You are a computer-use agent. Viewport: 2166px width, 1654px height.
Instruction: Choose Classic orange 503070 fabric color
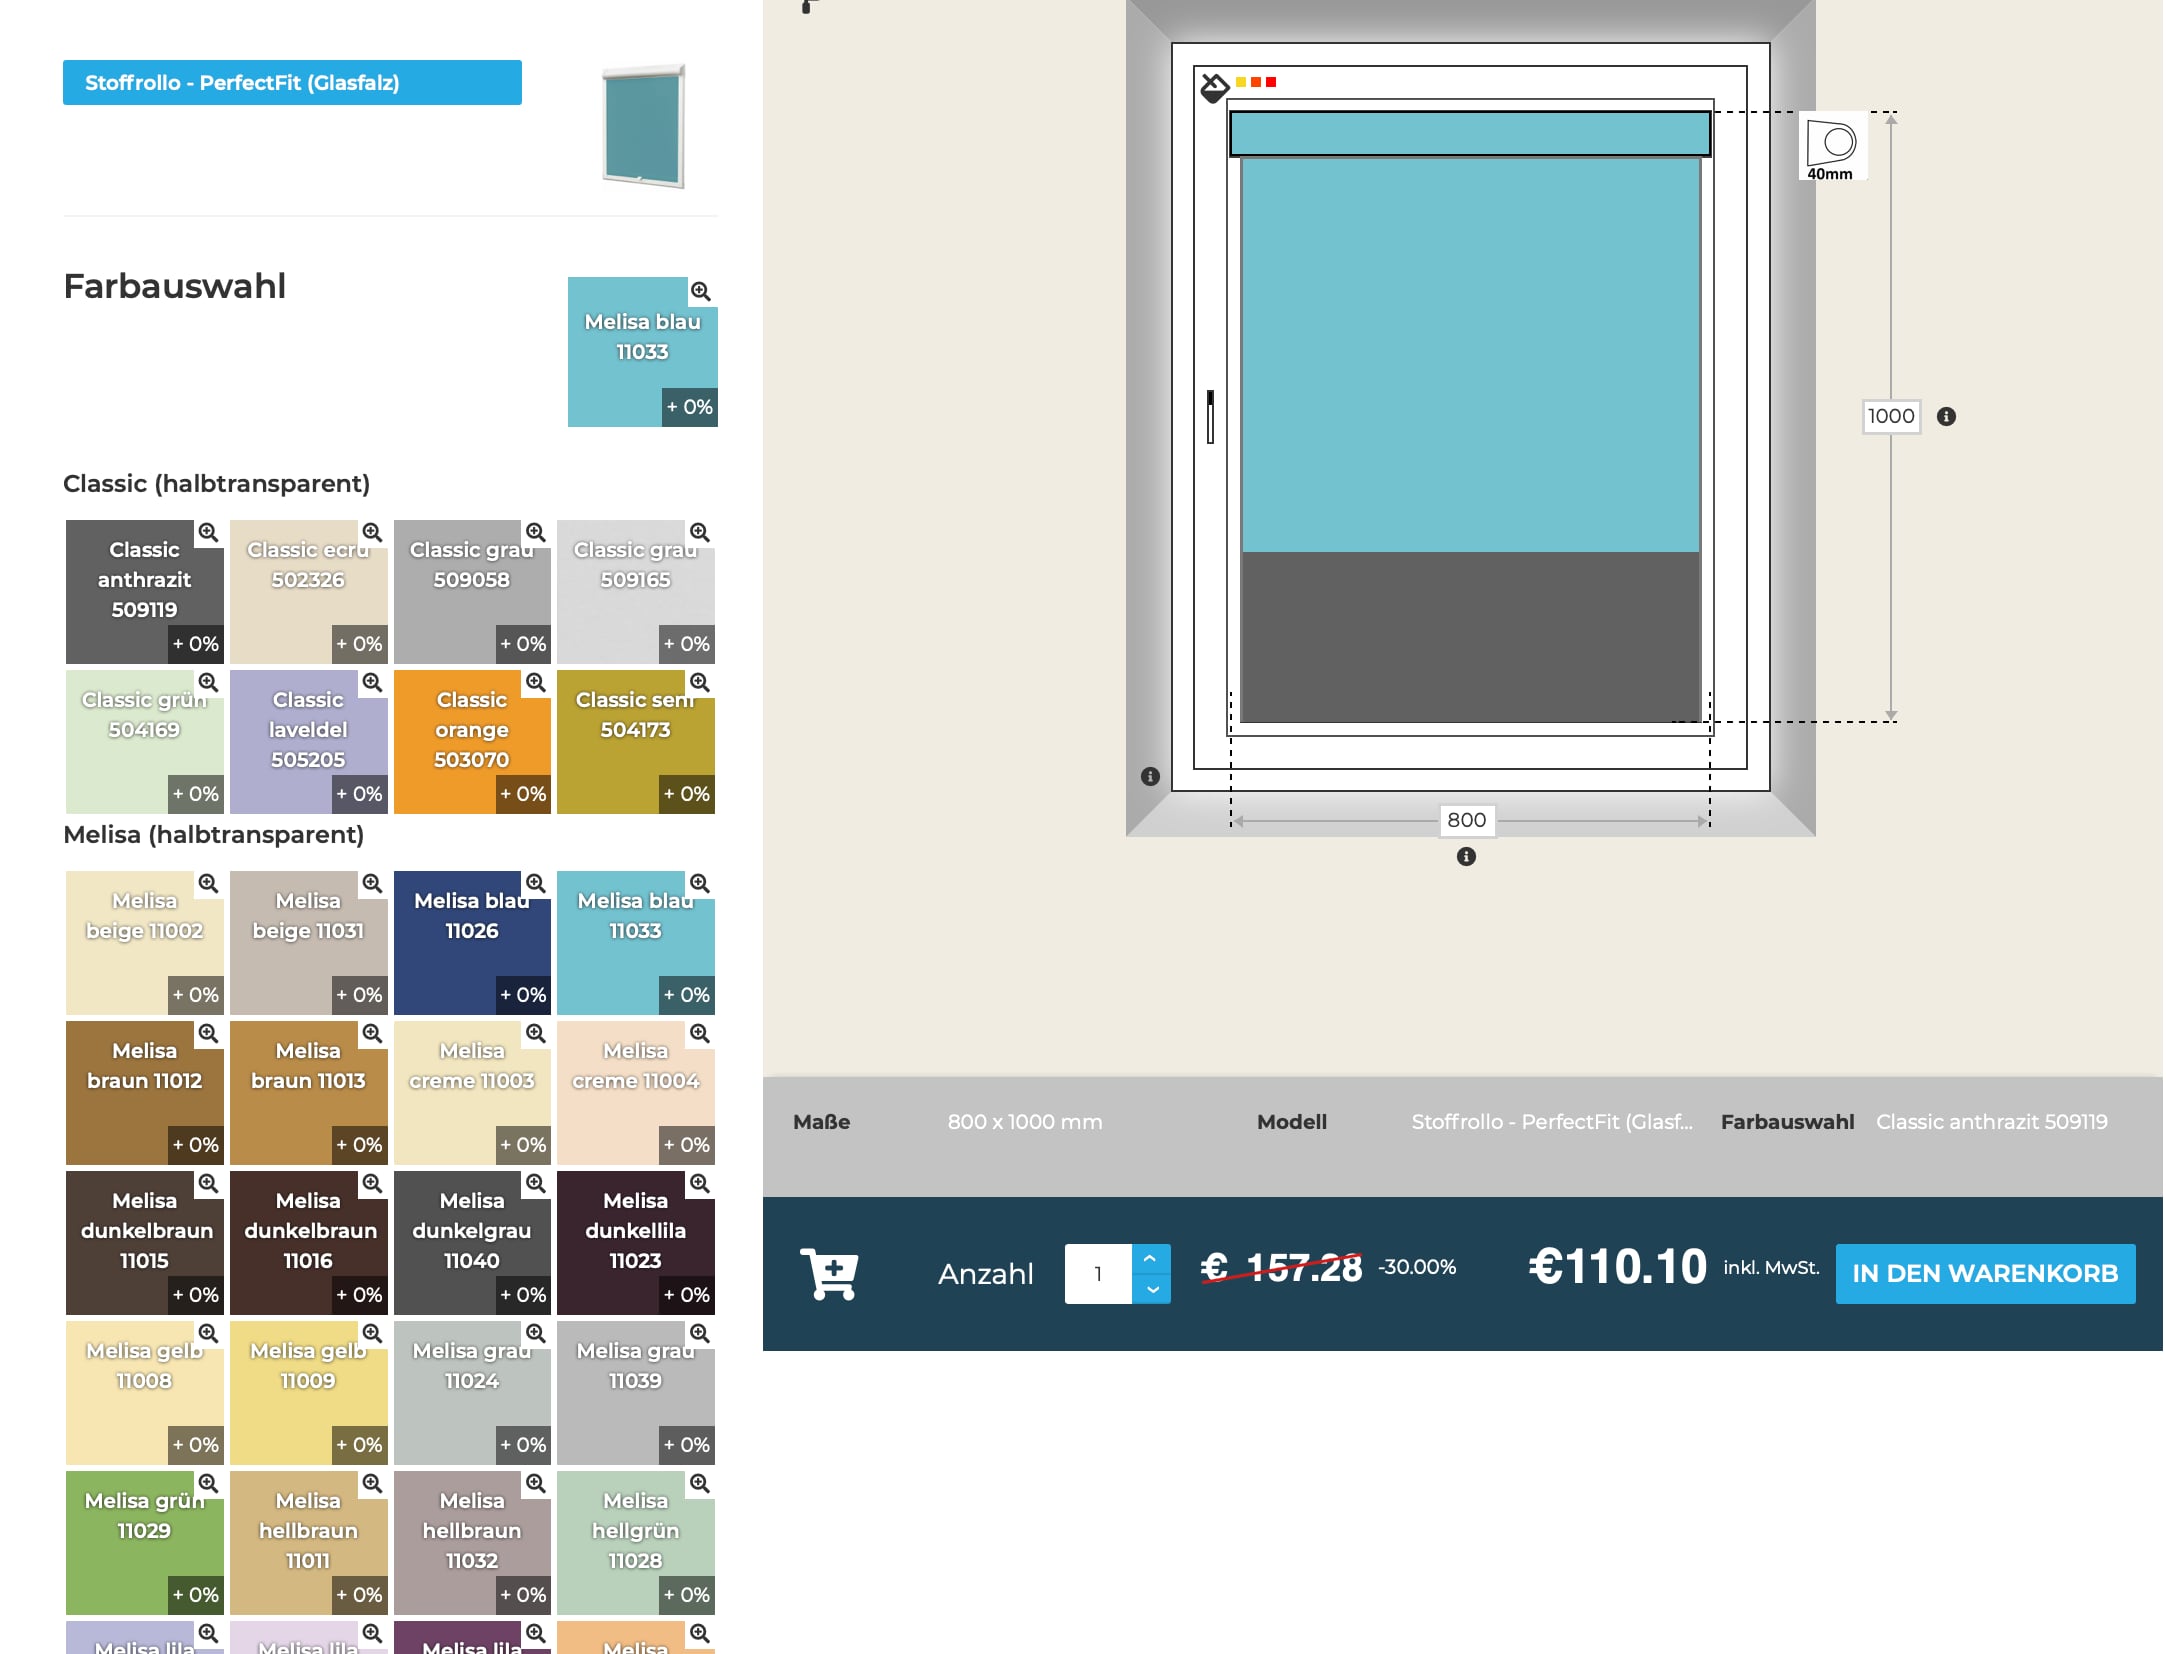pyautogui.click(x=472, y=742)
